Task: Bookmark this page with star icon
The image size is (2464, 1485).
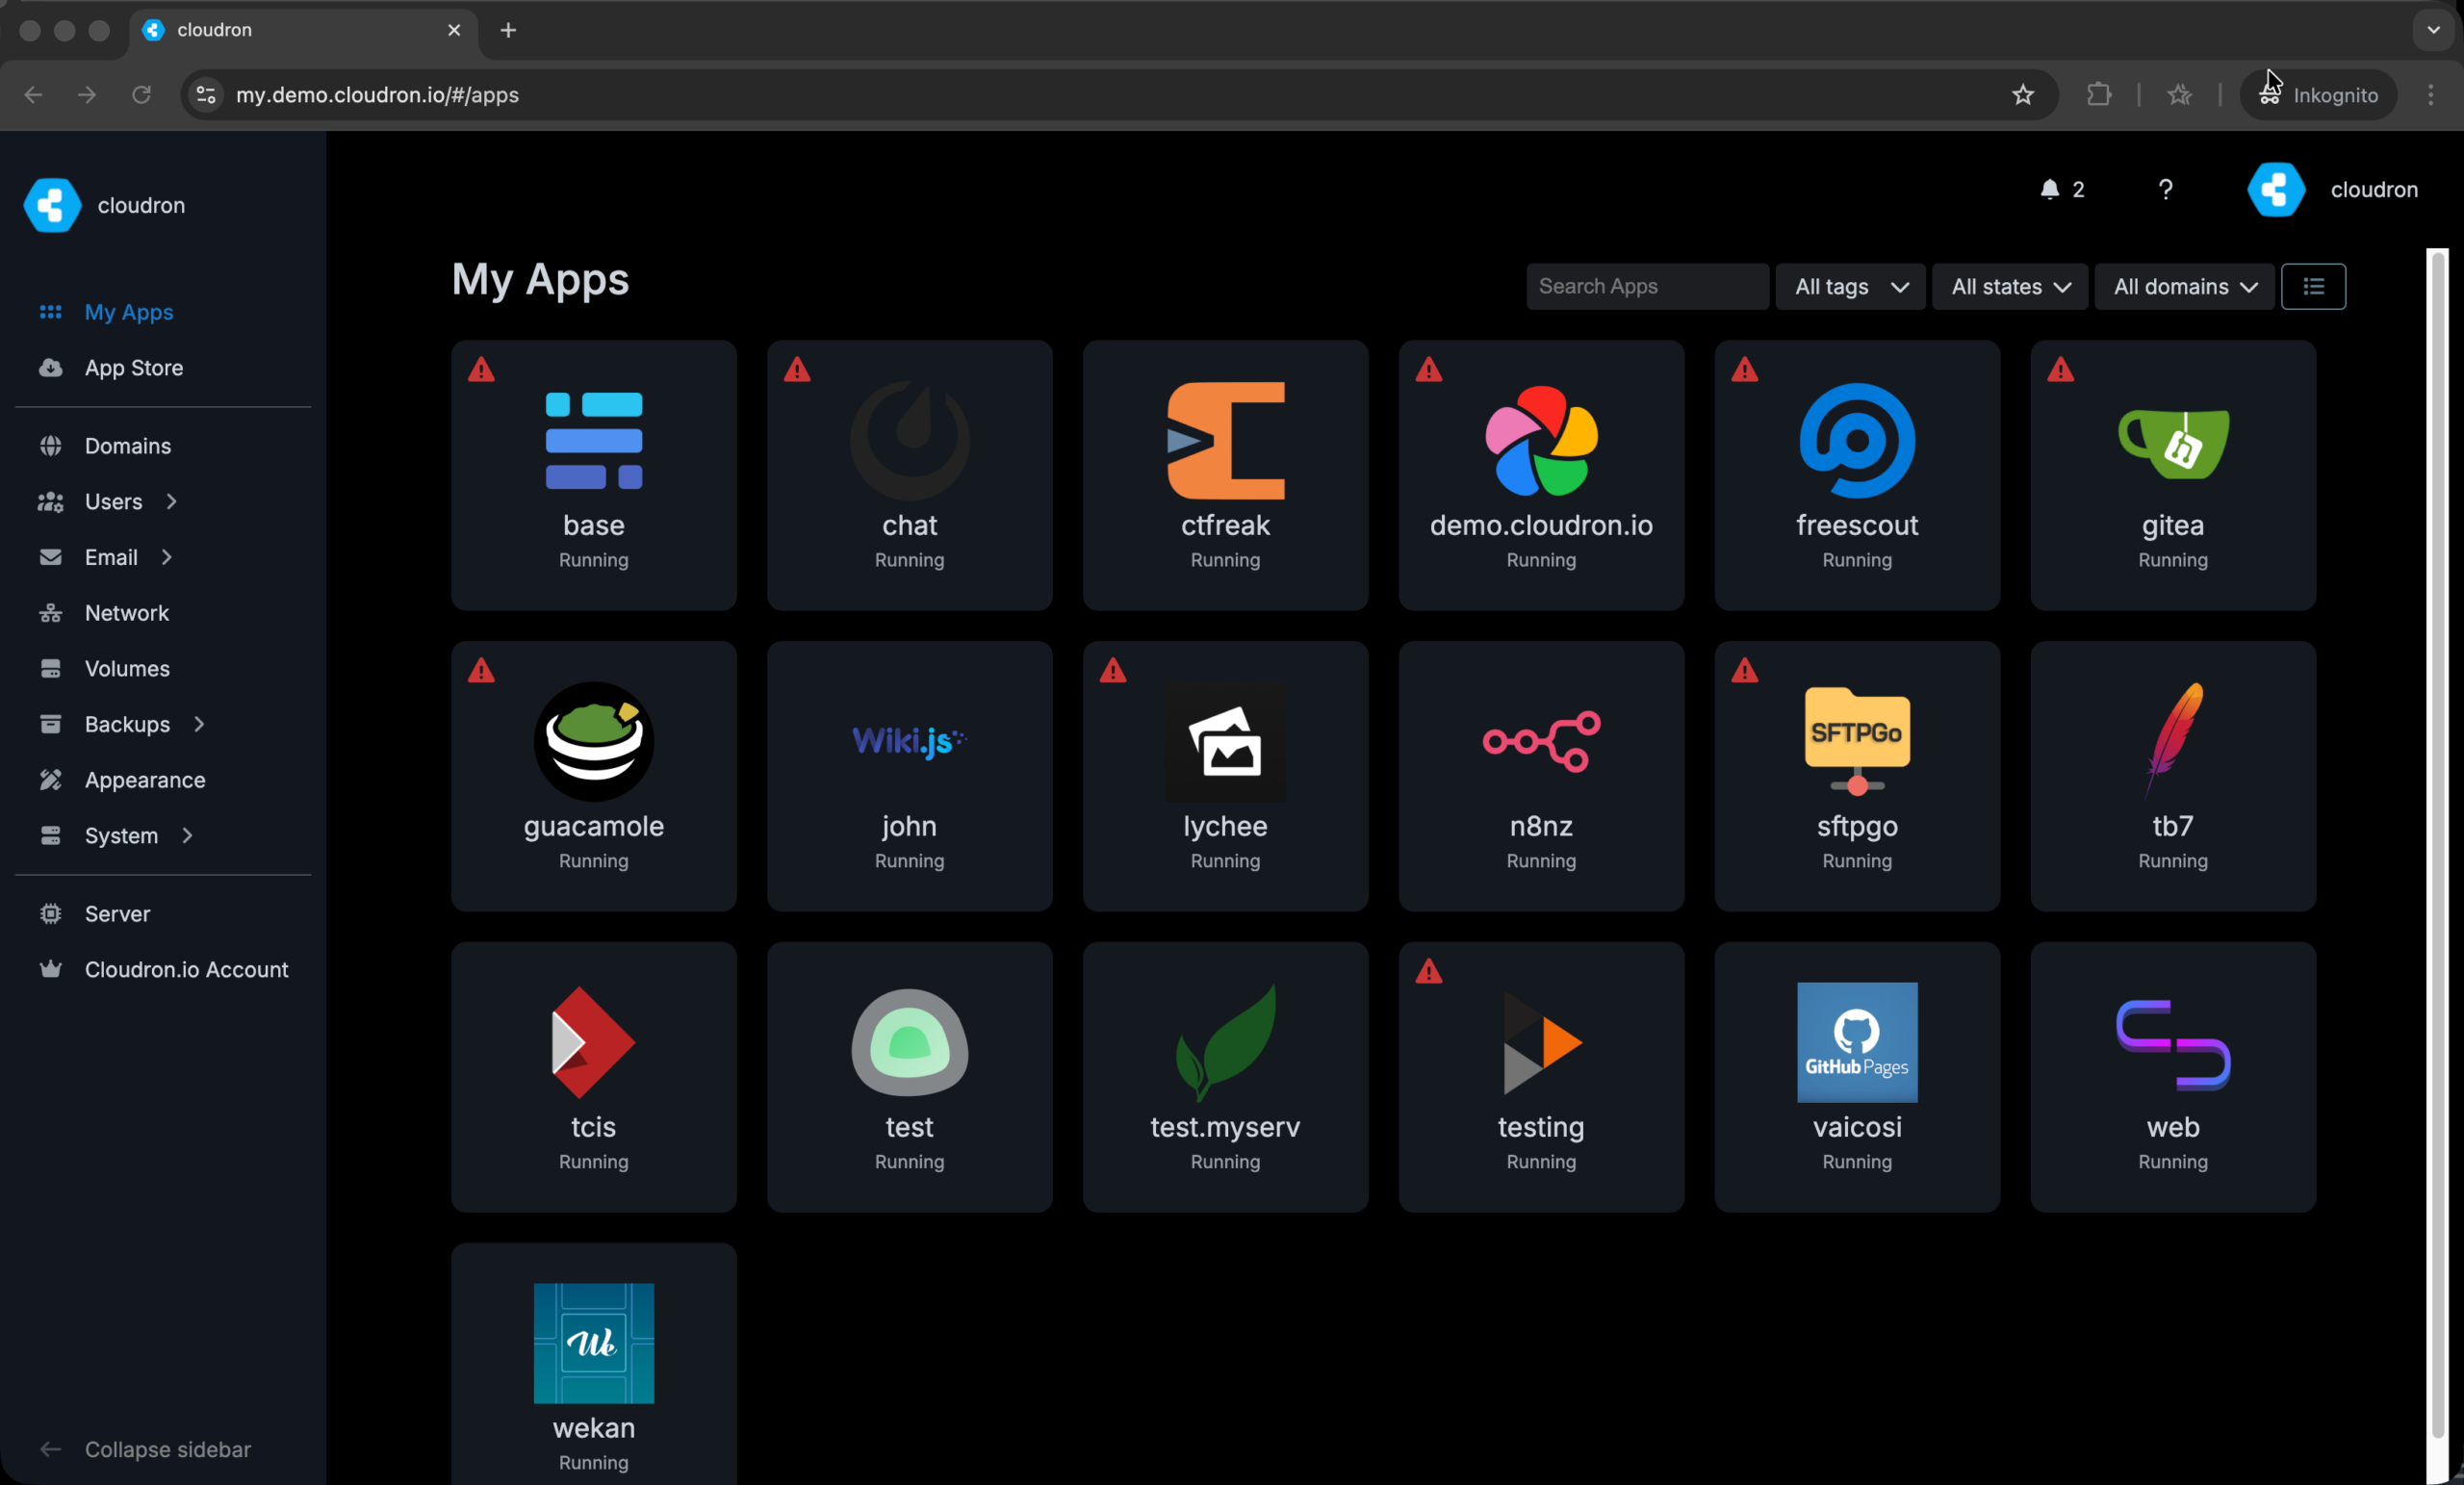Action: pos(2022,95)
